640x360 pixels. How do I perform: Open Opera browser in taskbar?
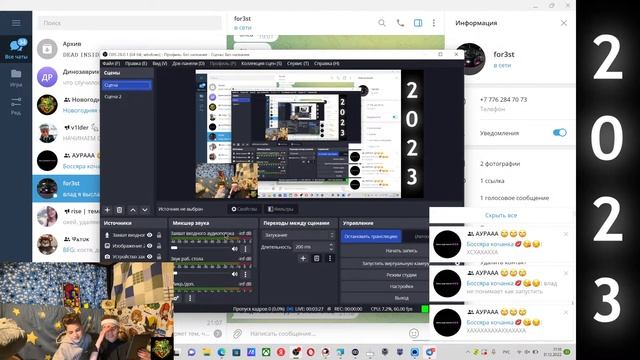(311, 352)
